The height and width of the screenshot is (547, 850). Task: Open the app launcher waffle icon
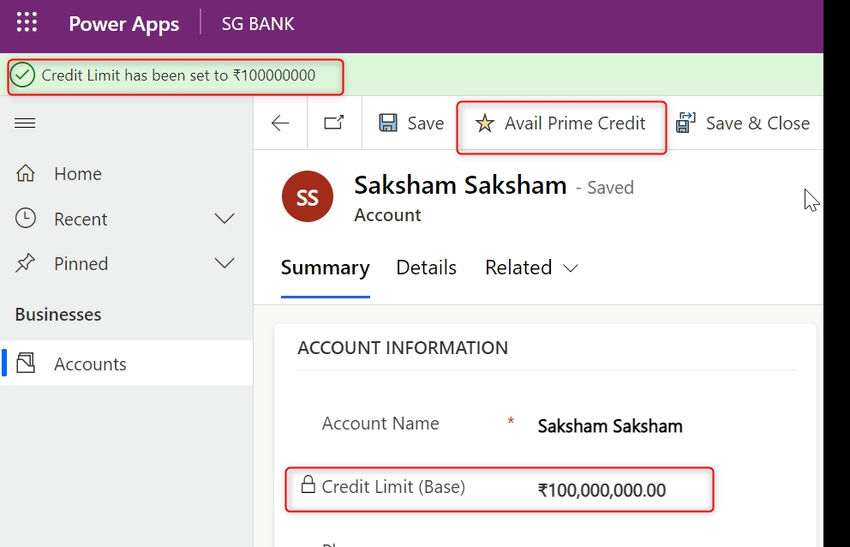(27, 23)
